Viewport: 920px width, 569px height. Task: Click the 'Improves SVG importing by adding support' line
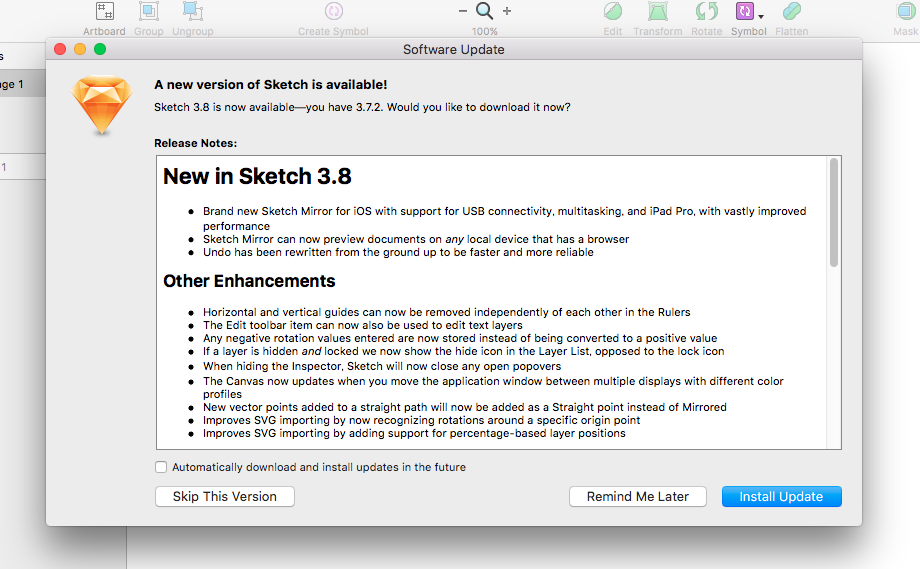(x=414, y=433)
